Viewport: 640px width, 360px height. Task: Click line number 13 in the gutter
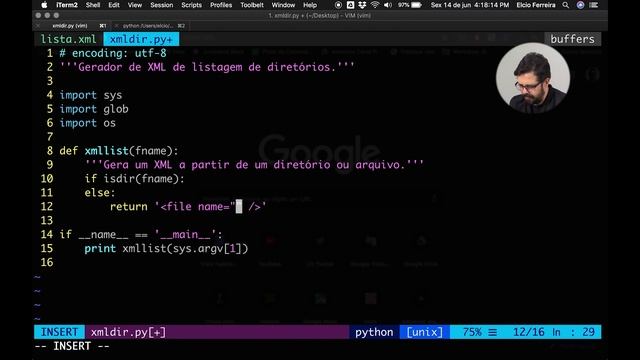[x=47, y=221]
